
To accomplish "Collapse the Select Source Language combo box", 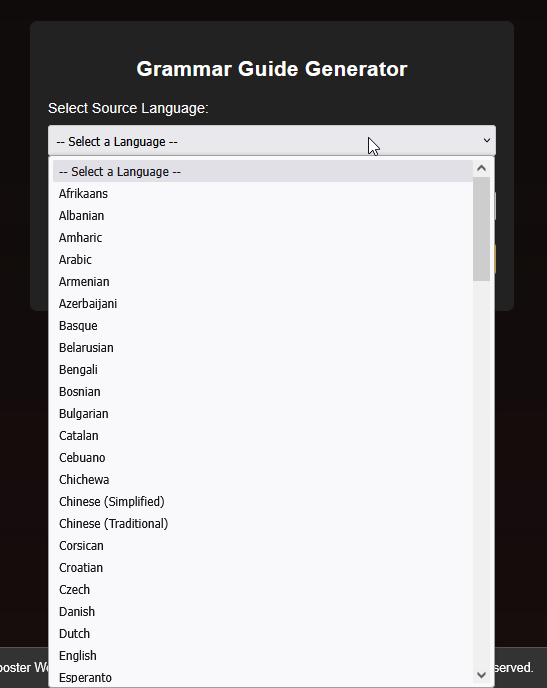I will coord(272,140).
